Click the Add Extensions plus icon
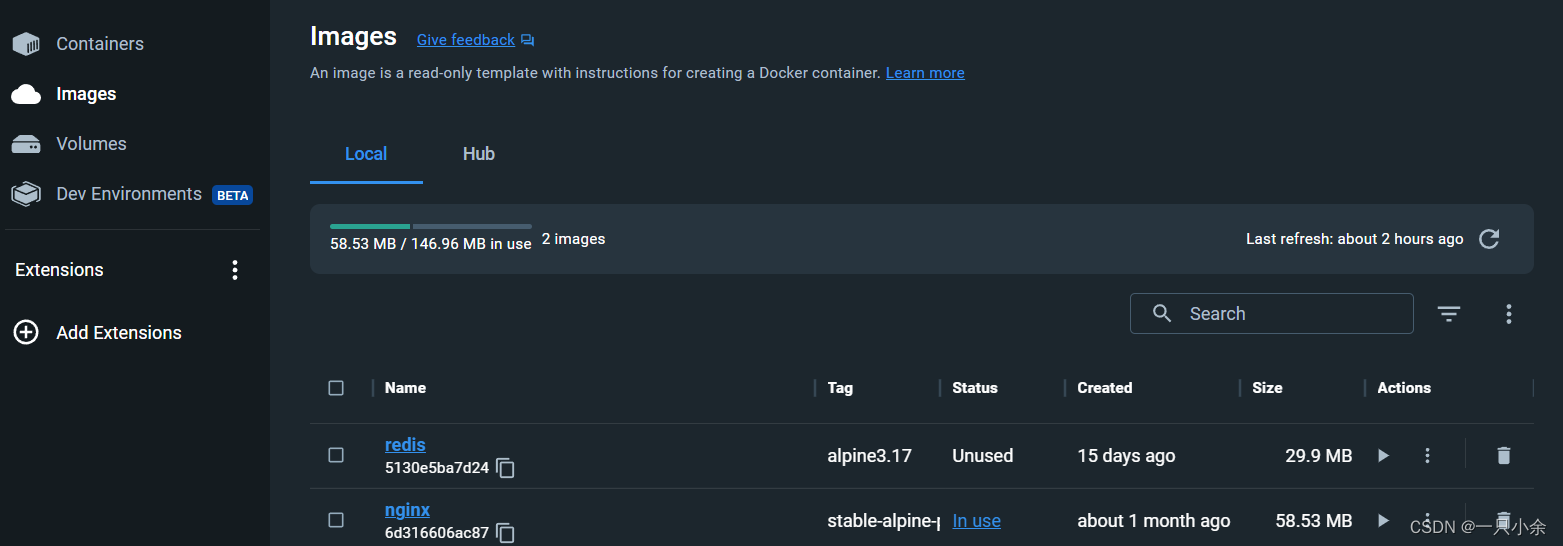The image size is (1563, 546). (x=26, y=333)
